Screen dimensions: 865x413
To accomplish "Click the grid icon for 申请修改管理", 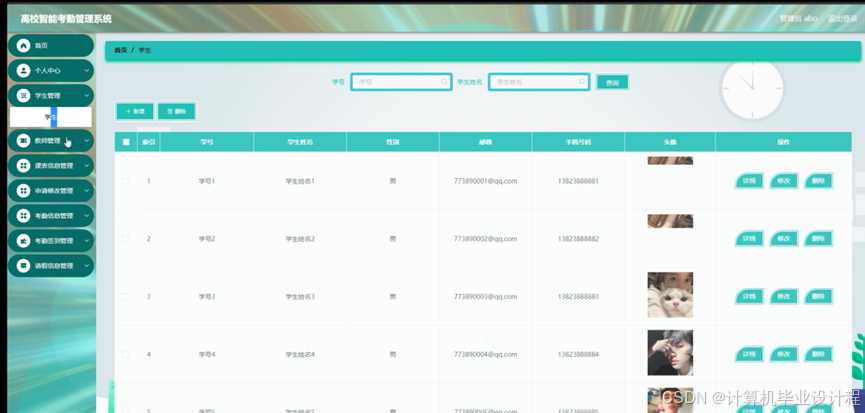I will [23, 191].
